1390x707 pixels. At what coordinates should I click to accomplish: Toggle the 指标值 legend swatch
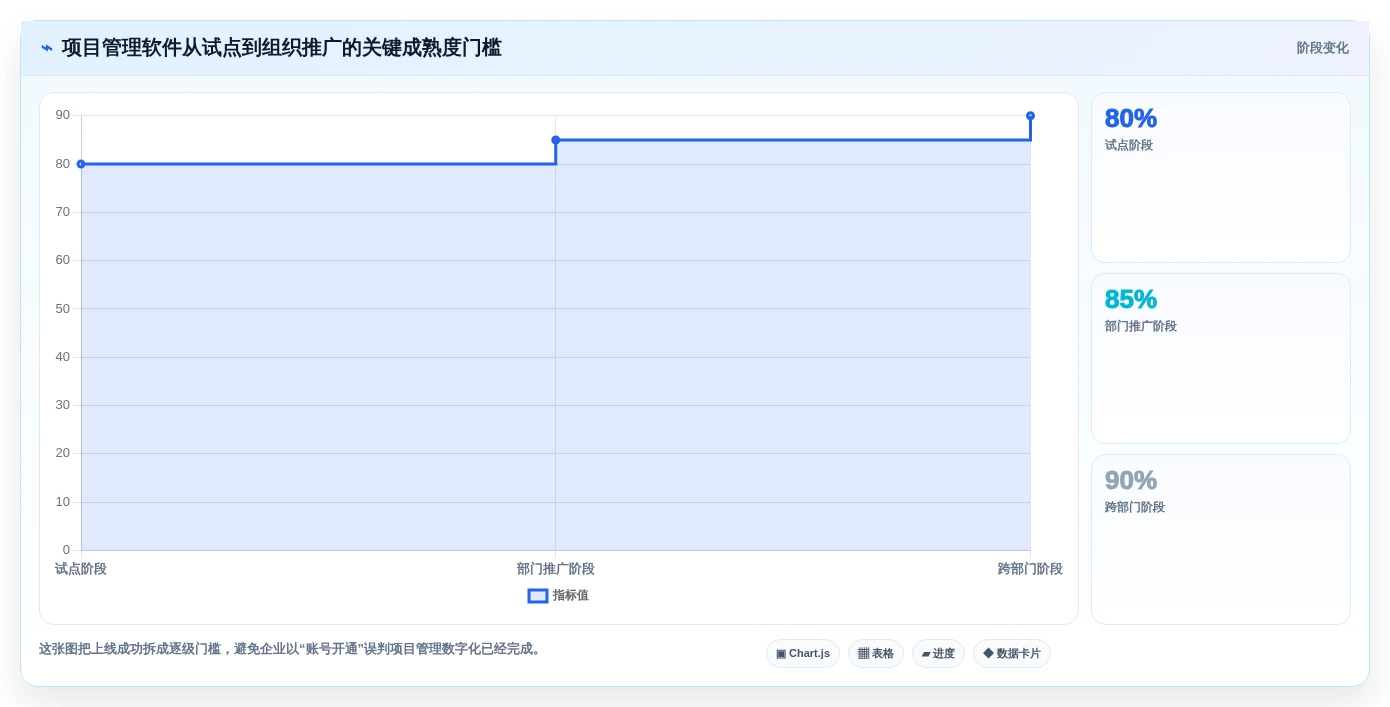(x=538, y=596)
